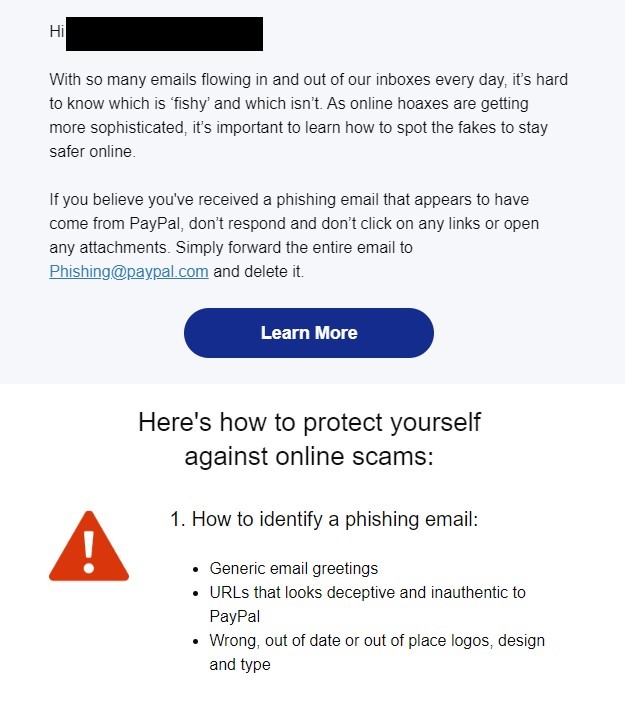Click the 'Wrong, out of date' bullet line
The image size is (625, 715).
[x=377, y=641]
